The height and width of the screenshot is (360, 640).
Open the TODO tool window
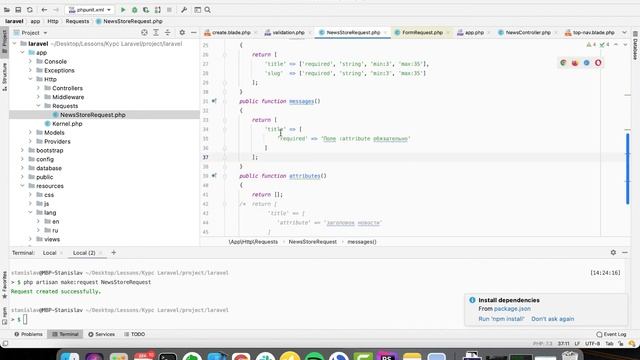click(134, 334)
